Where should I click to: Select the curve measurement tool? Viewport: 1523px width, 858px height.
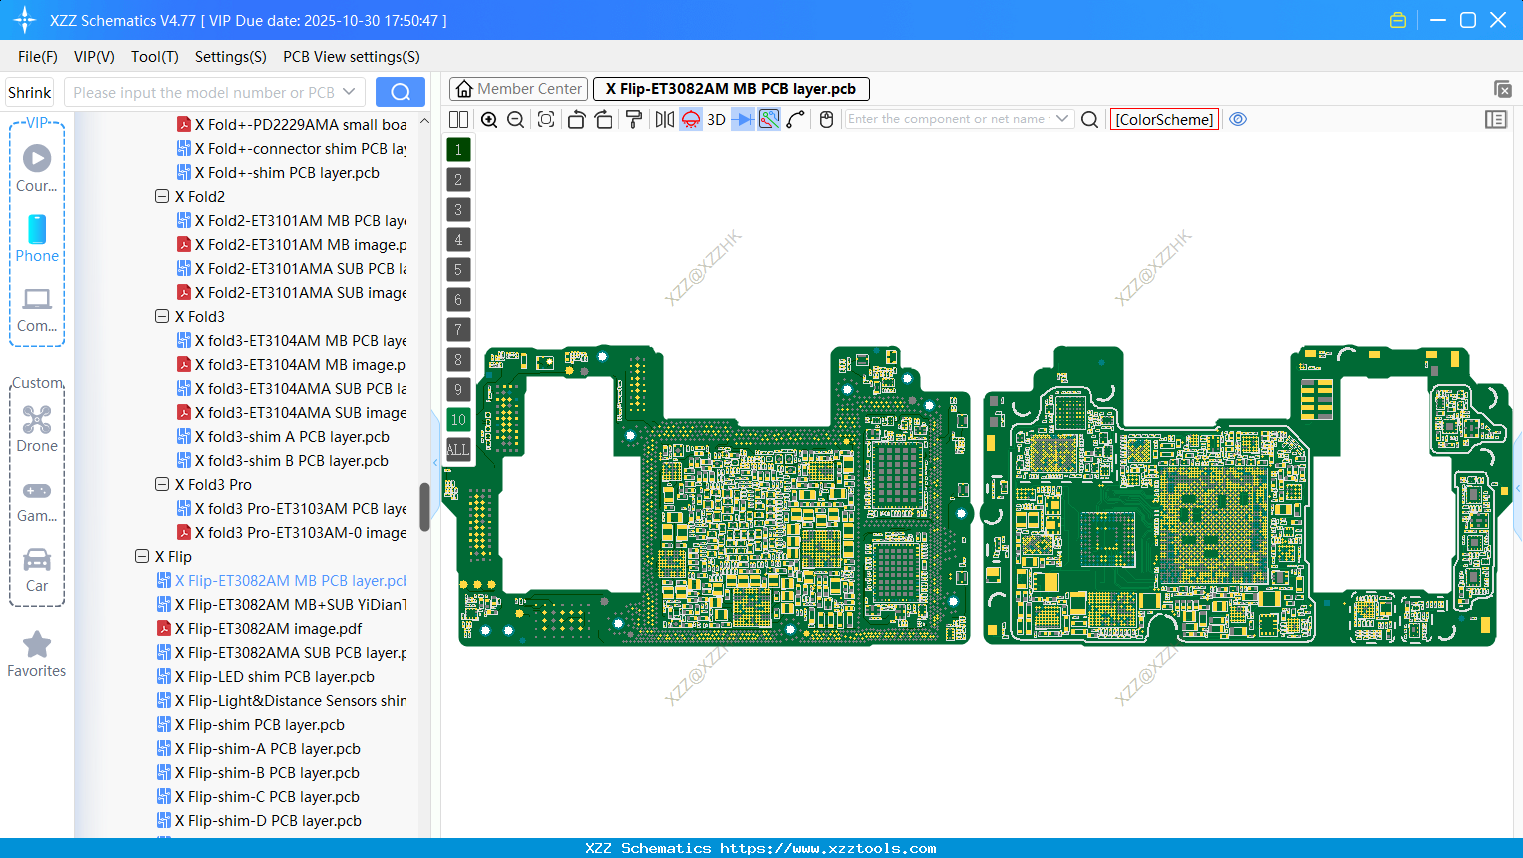795,119
